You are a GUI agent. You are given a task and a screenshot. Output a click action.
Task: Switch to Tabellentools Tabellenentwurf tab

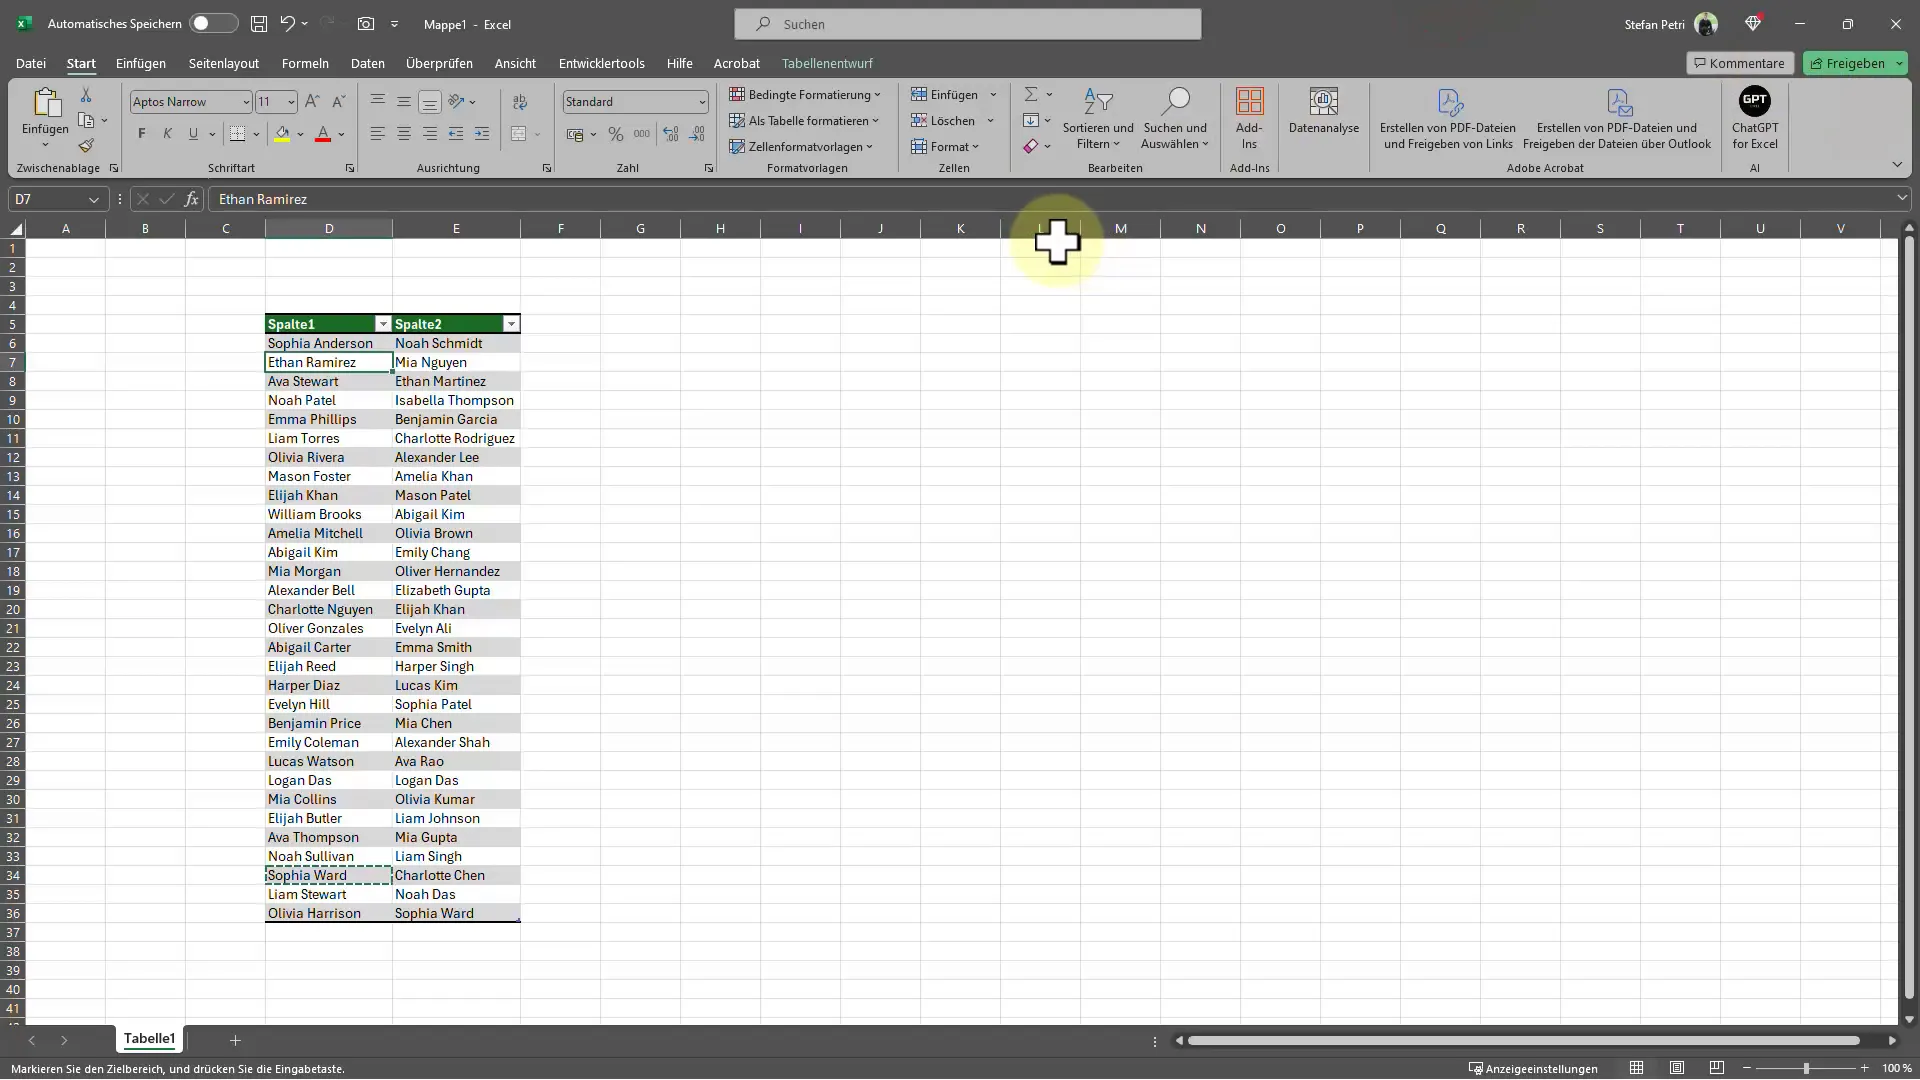(827, 62)
